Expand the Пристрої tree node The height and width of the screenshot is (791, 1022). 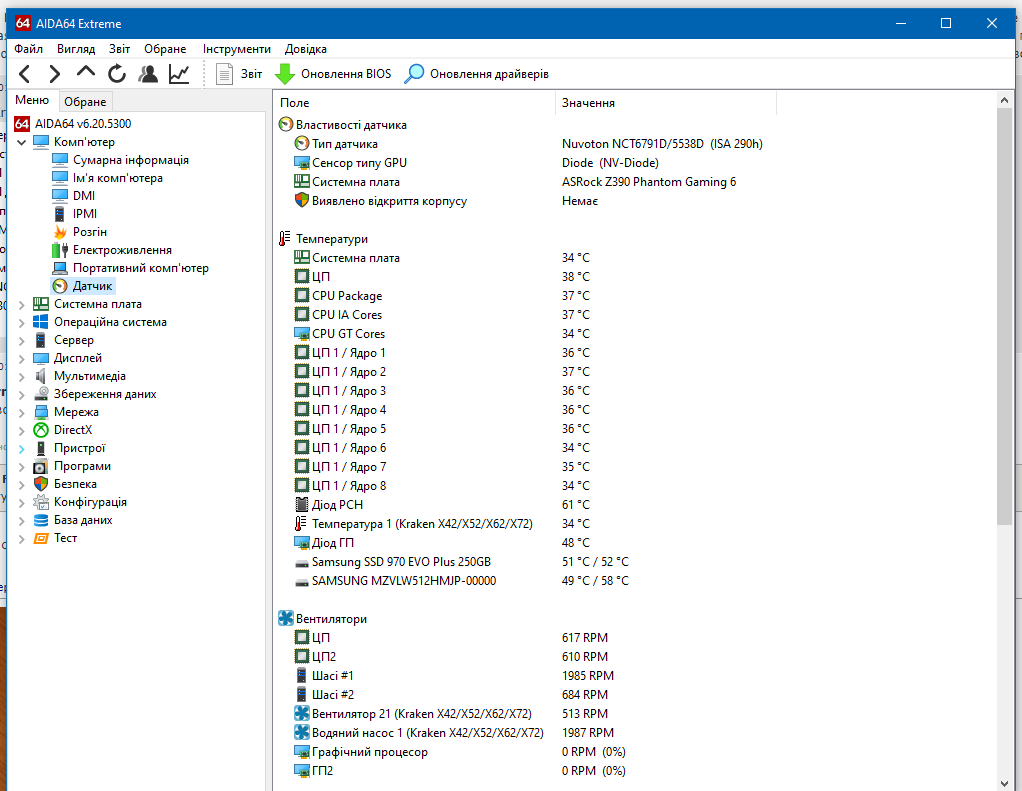click(22, 448)
